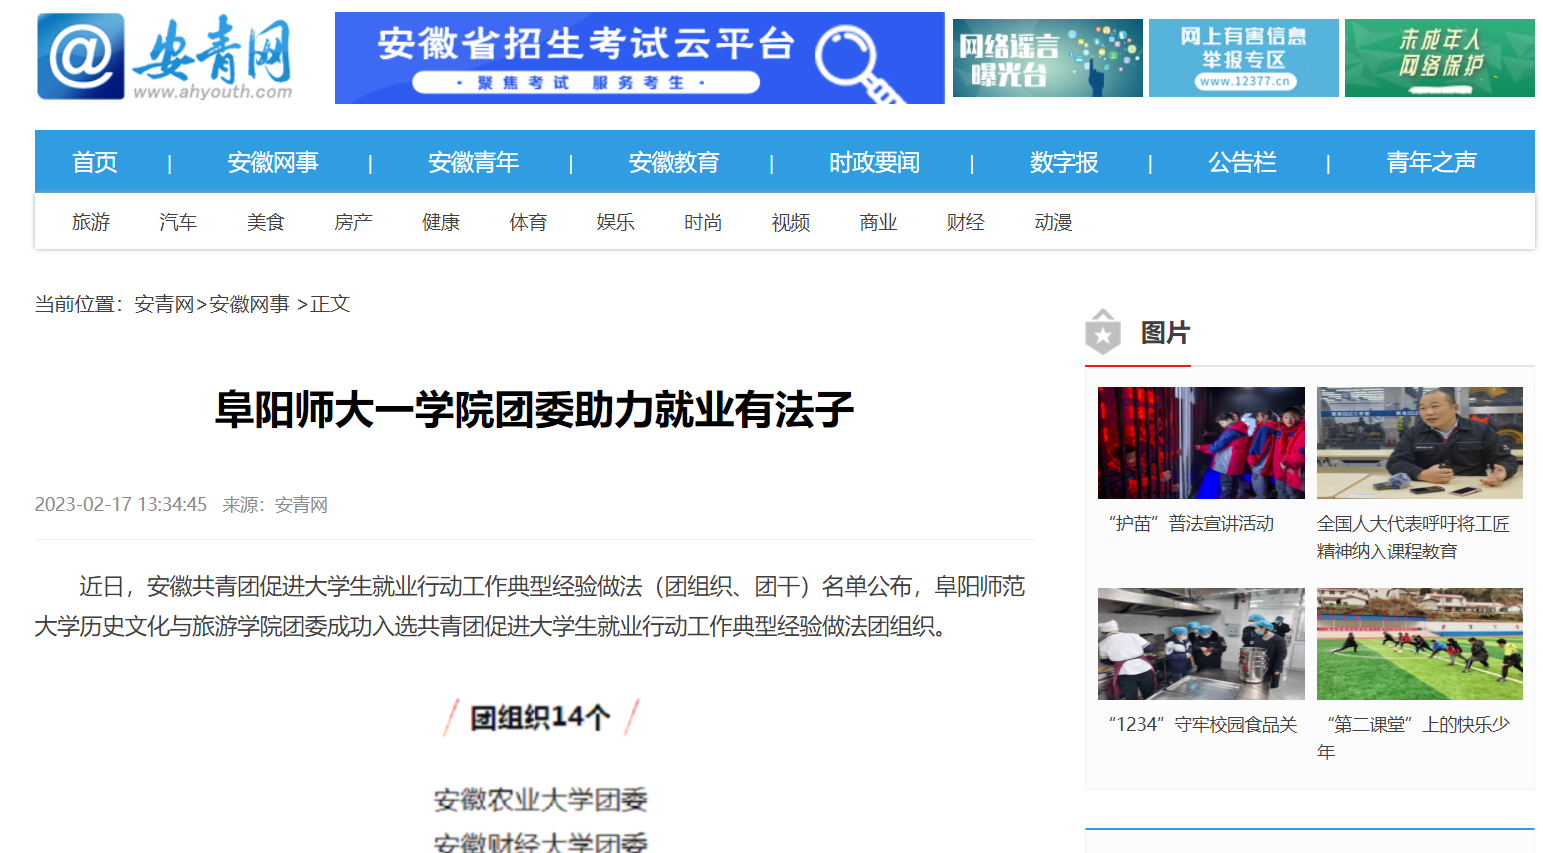Open the 安徽教育 navigation tab
Viewport: 1543px width, 853px height.
(x=673, y=162)
